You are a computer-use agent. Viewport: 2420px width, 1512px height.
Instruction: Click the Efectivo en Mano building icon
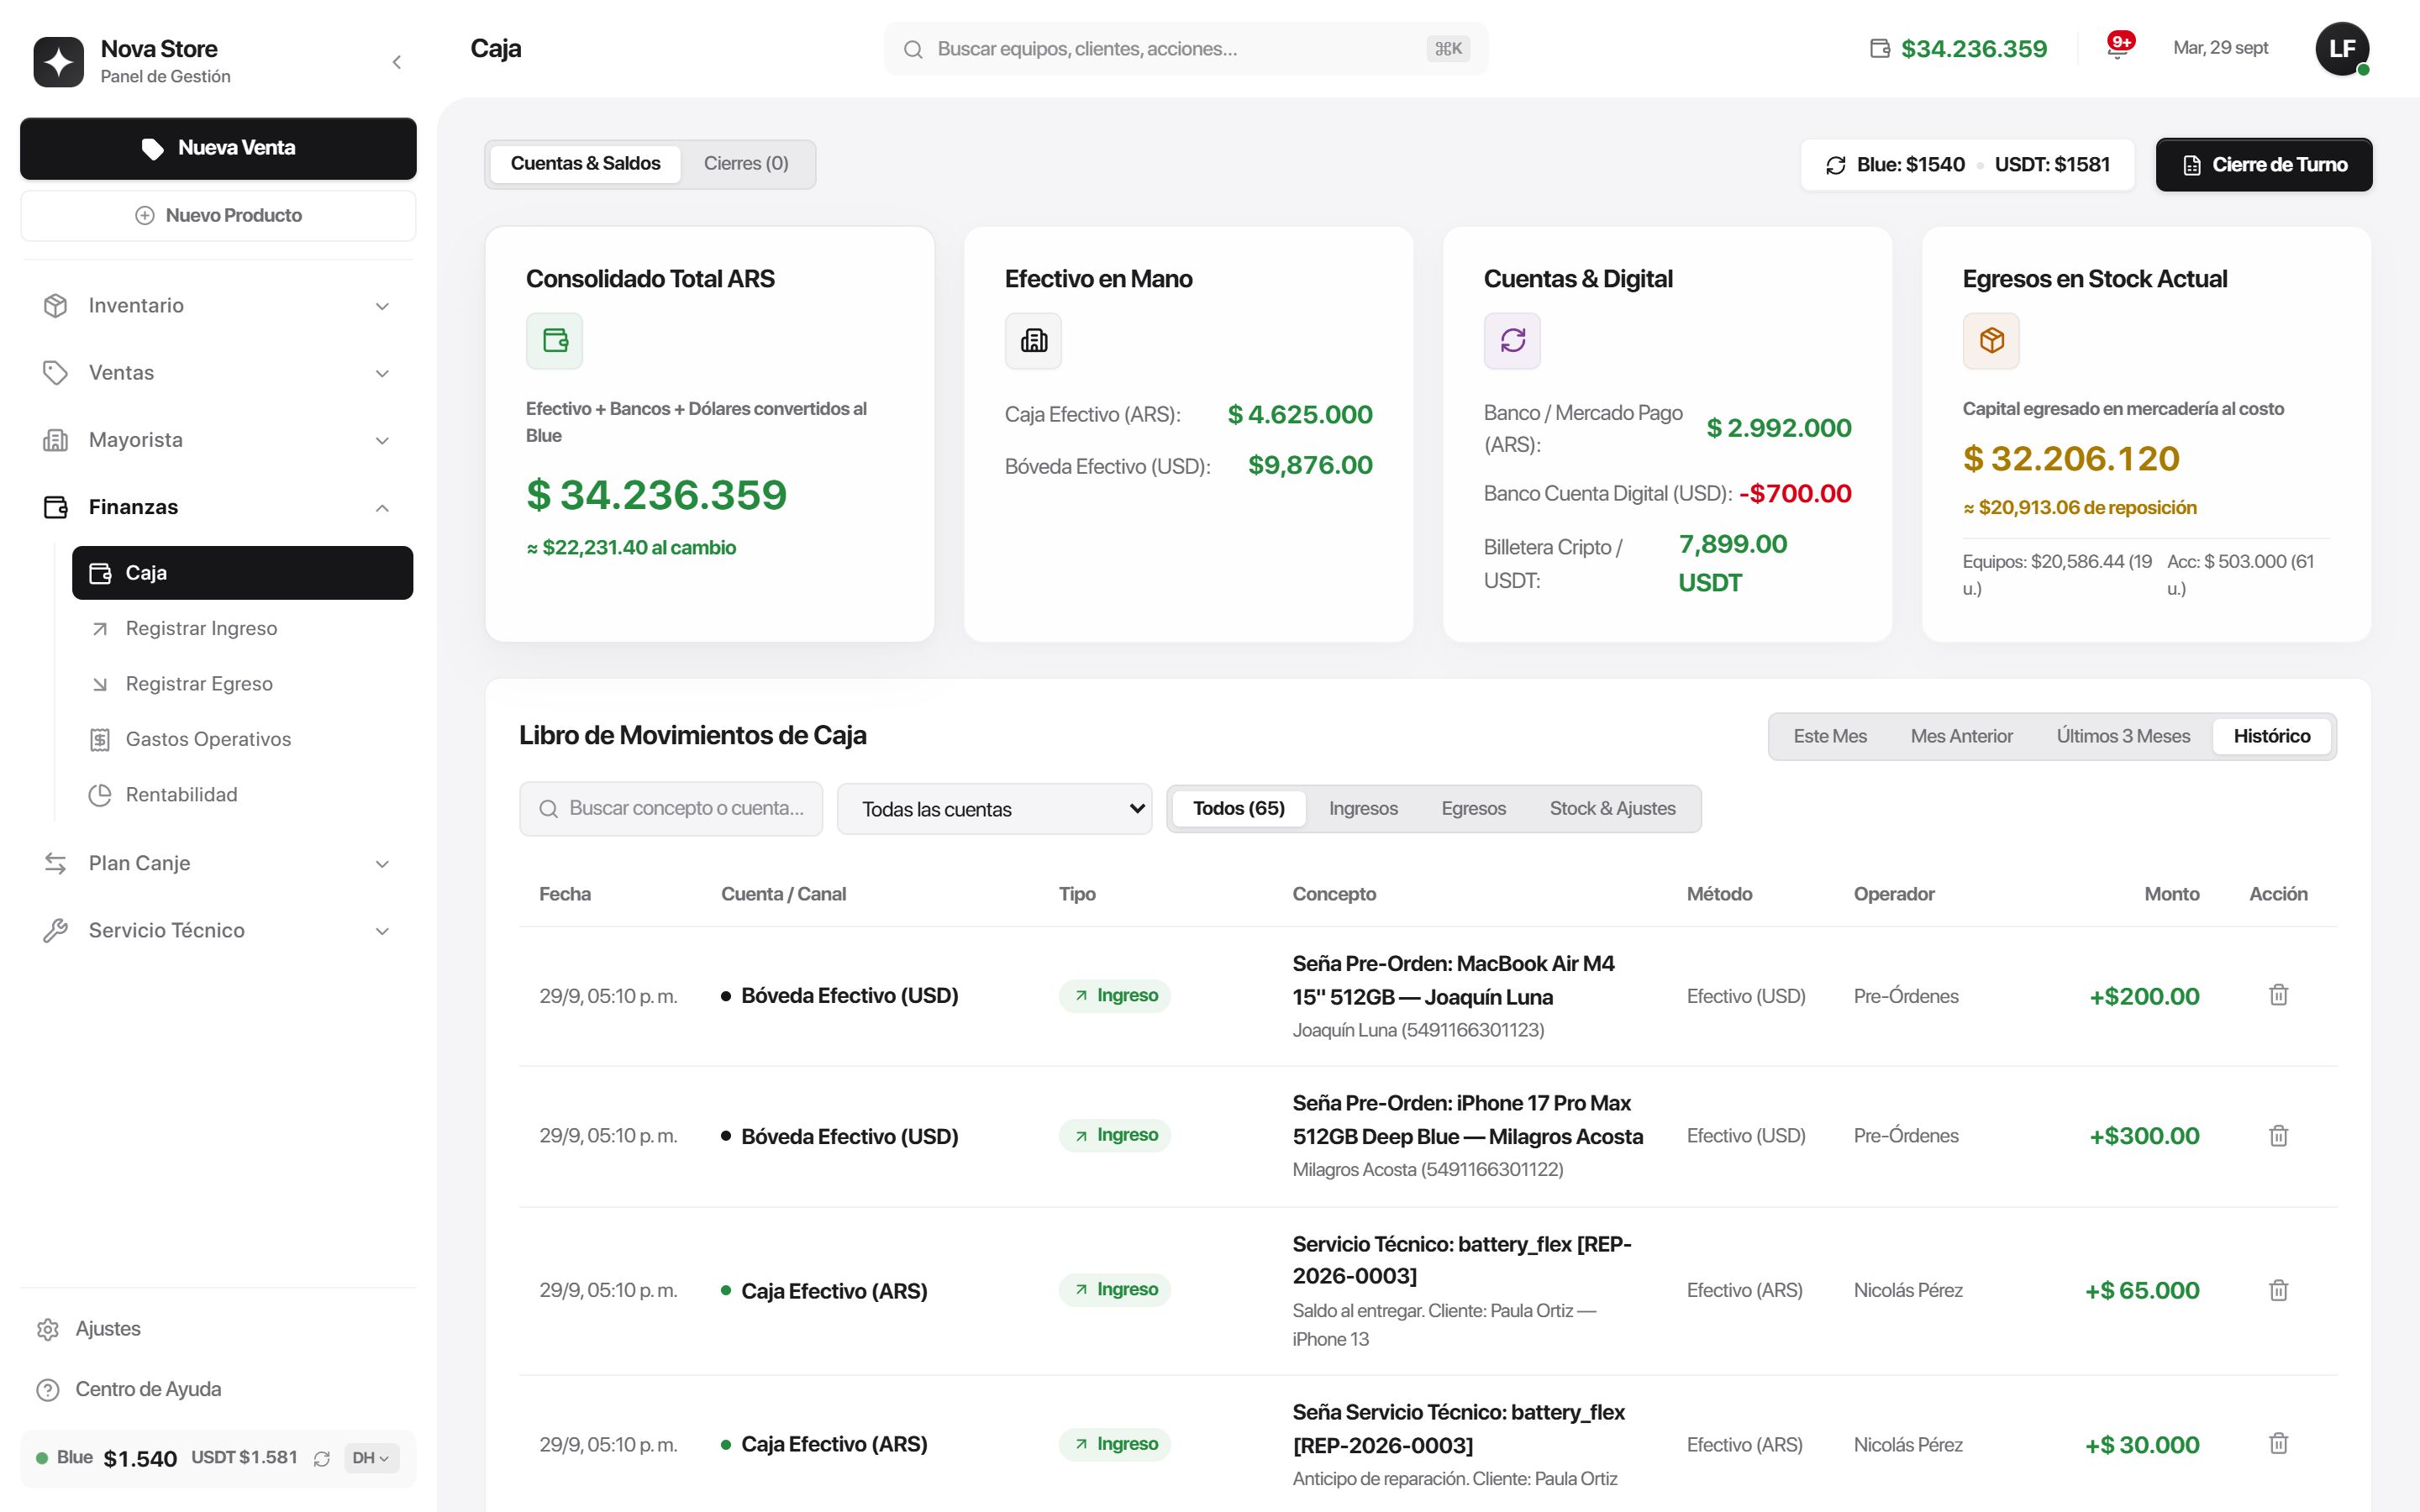[1033, 340]
